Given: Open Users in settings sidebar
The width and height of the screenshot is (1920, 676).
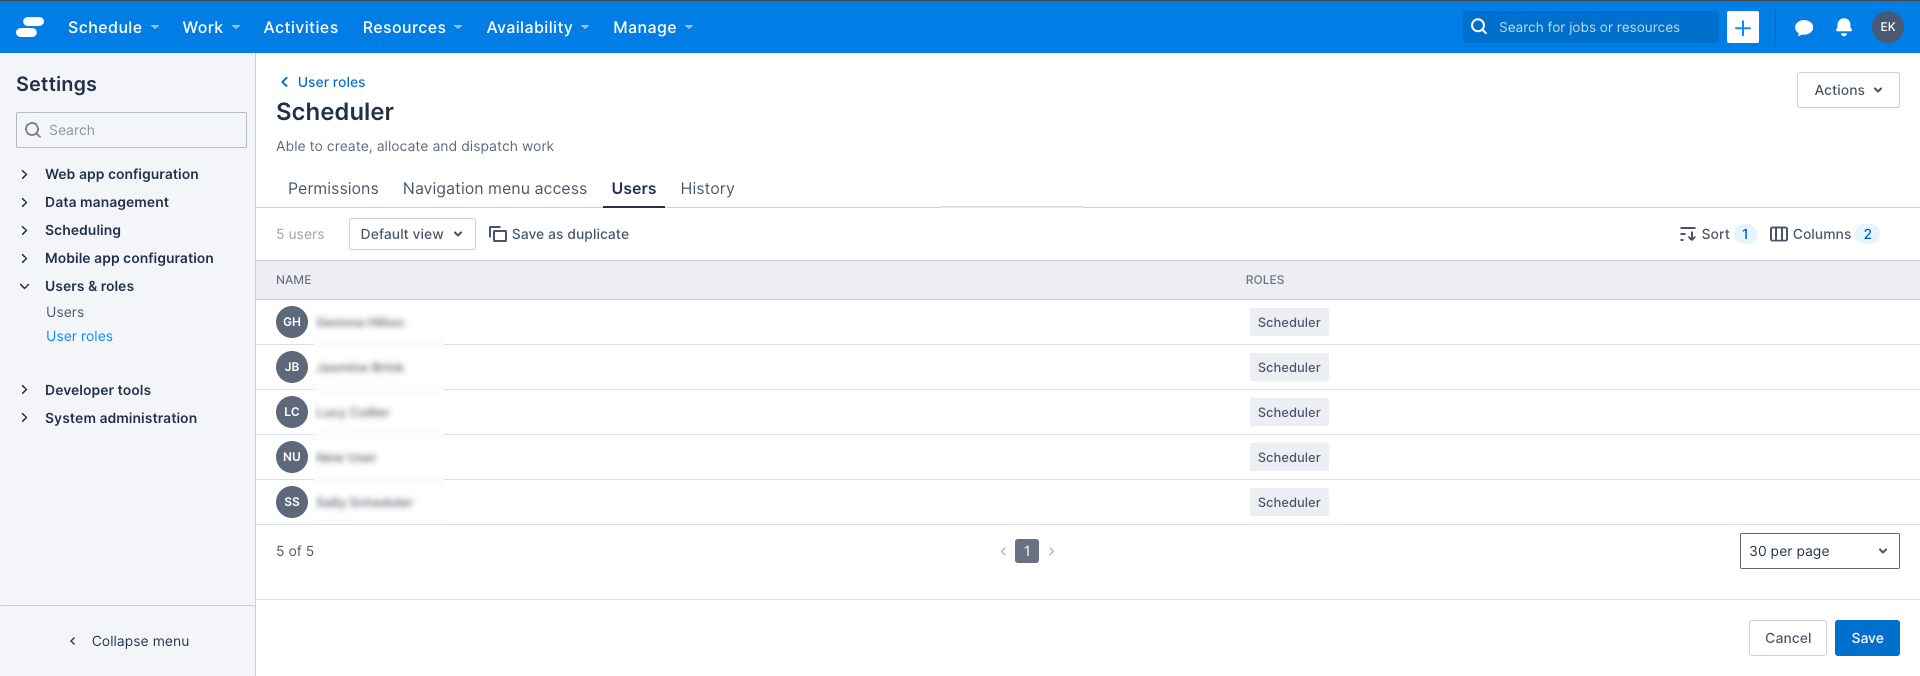Looking at the screenshot, I should click(65, 312).
